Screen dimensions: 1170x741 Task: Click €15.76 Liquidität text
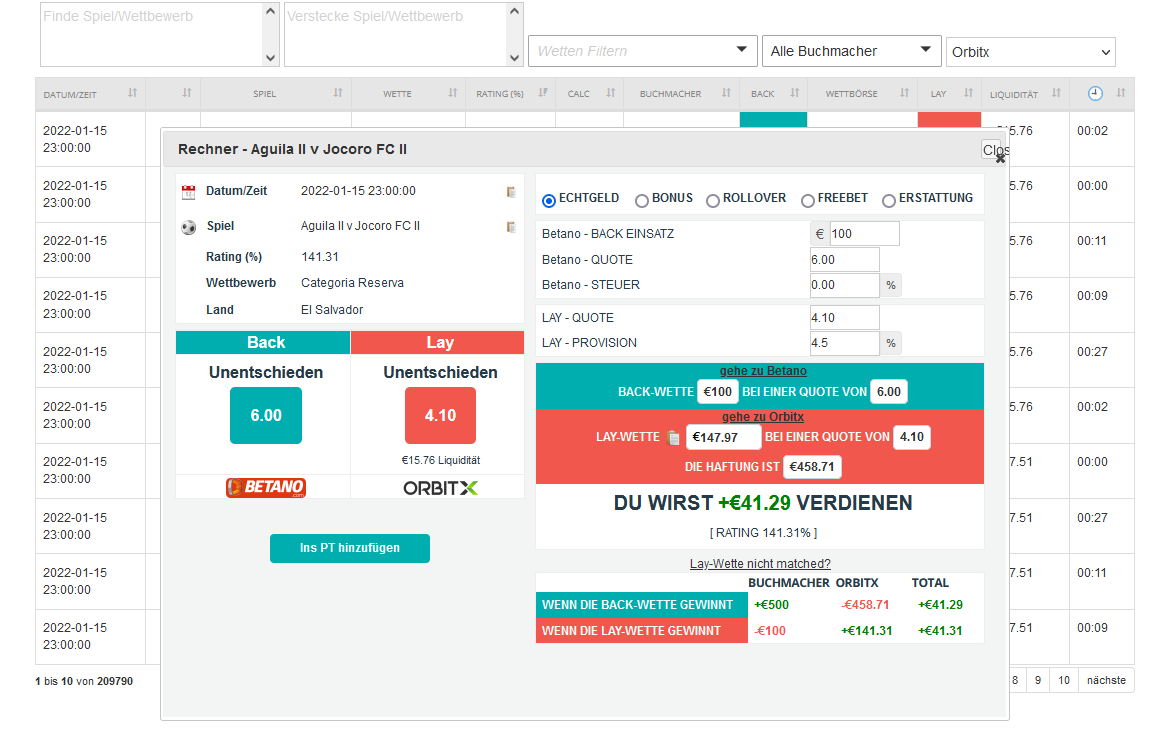click(440, 460)
